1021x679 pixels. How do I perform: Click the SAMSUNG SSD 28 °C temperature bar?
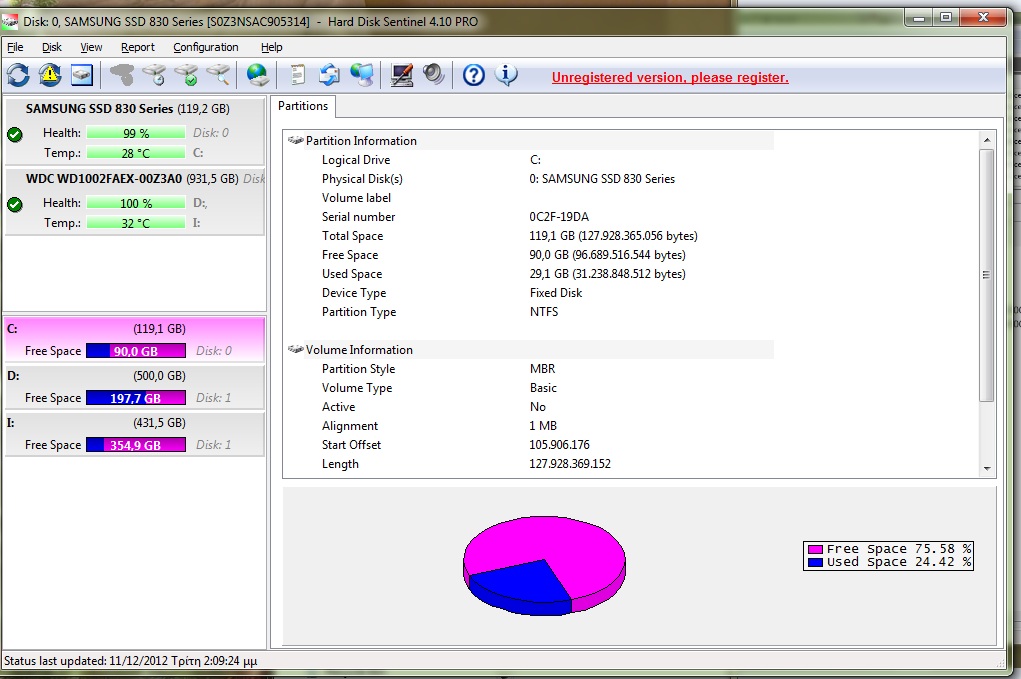click(x=136, y=153)
